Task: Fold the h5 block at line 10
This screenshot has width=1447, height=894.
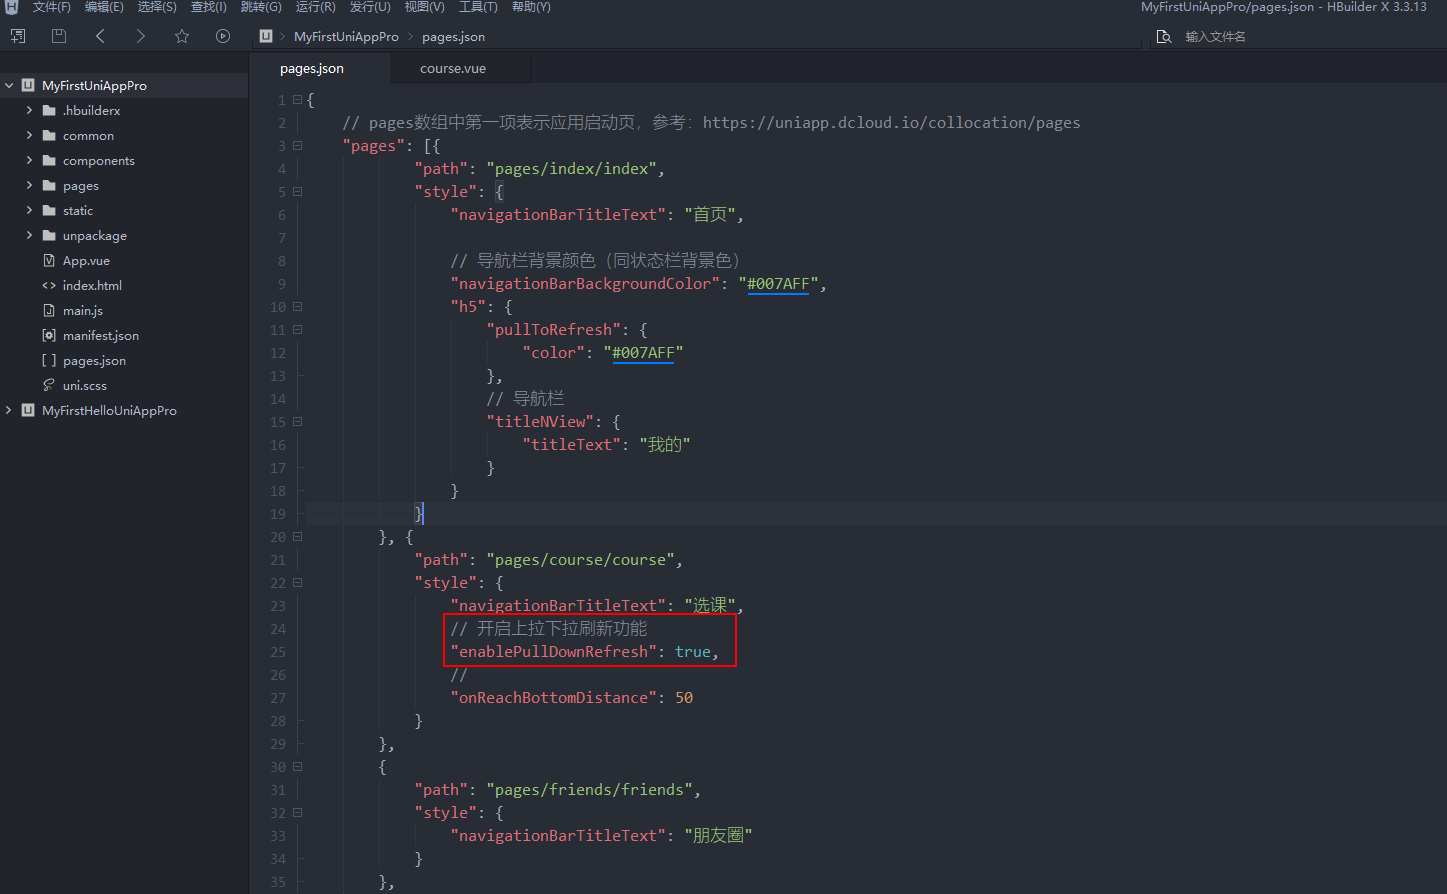Action: [297, 307]
